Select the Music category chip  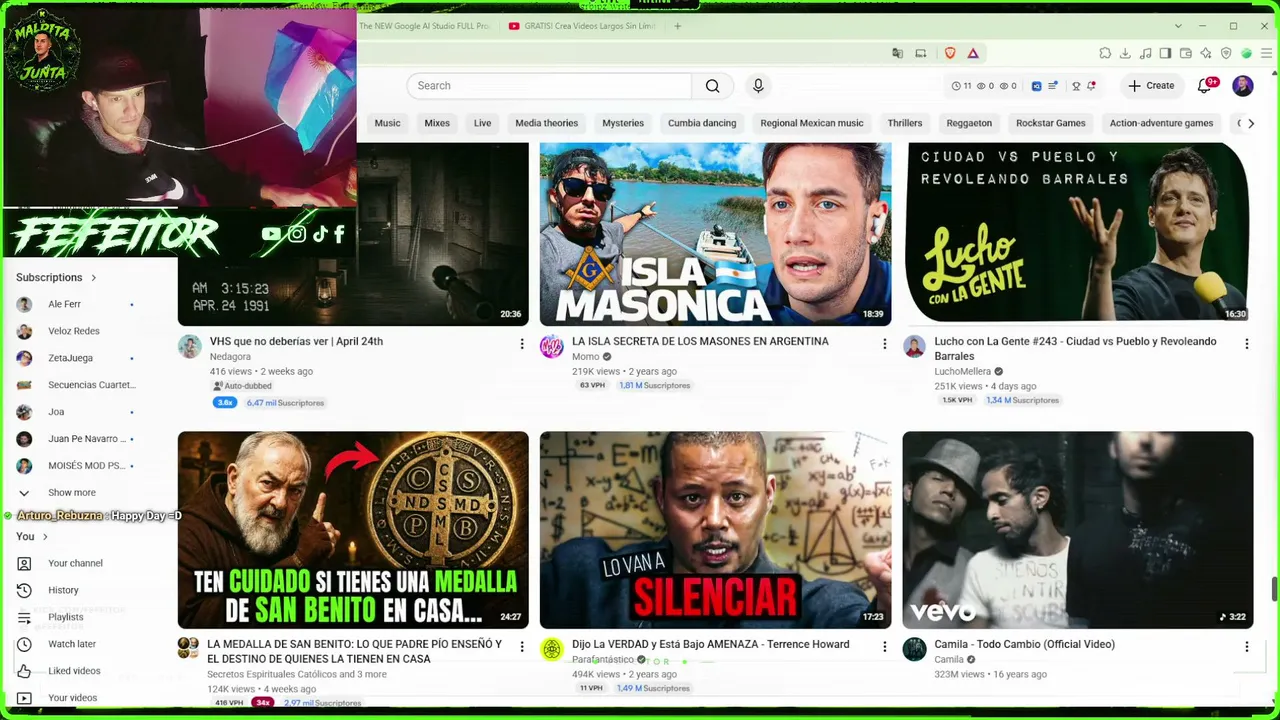(x=387, y=123)
